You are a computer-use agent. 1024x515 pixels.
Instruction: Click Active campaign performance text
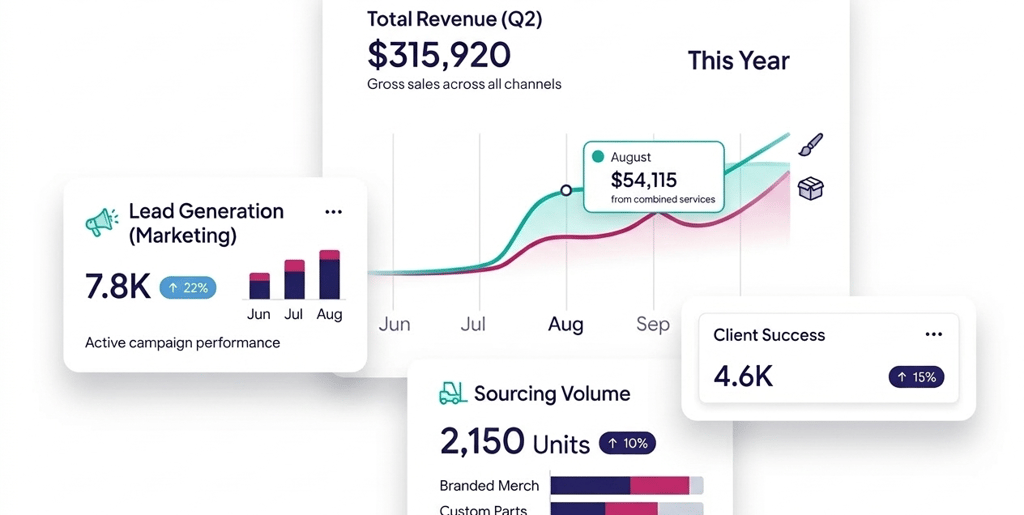[x=183, y=343]
